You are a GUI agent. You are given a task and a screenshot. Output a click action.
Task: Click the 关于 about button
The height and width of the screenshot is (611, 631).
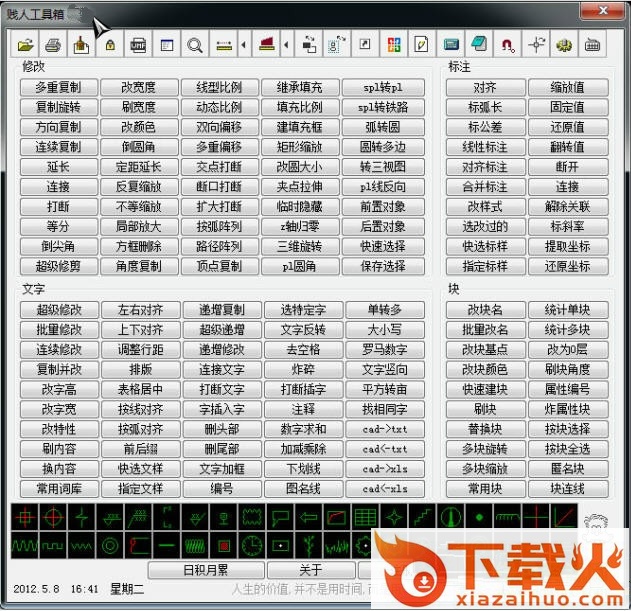[311, 570]
